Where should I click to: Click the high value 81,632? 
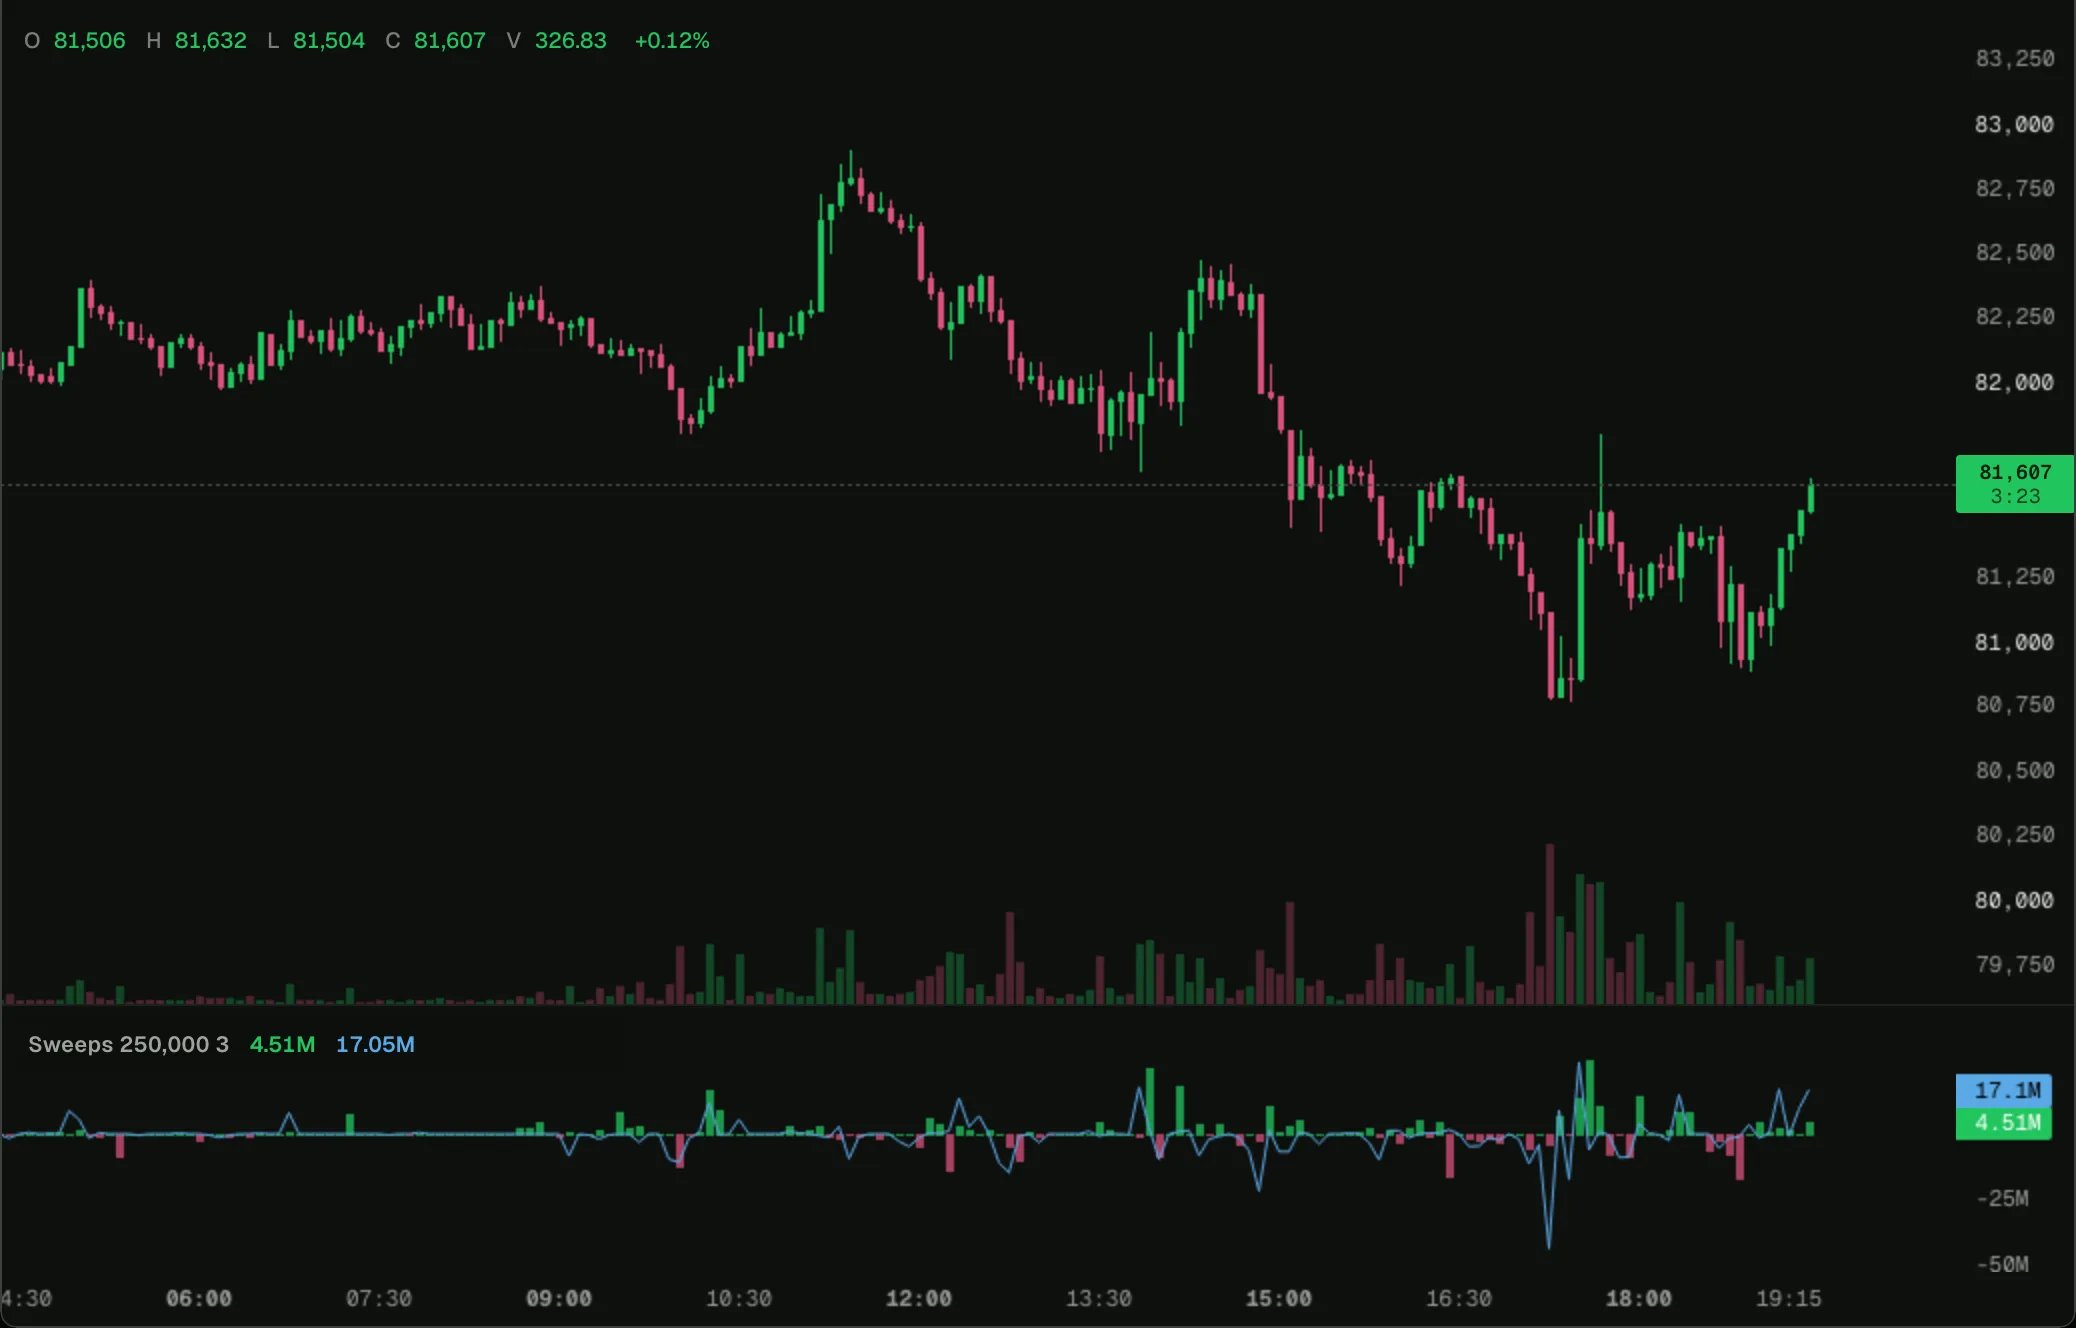210,41
